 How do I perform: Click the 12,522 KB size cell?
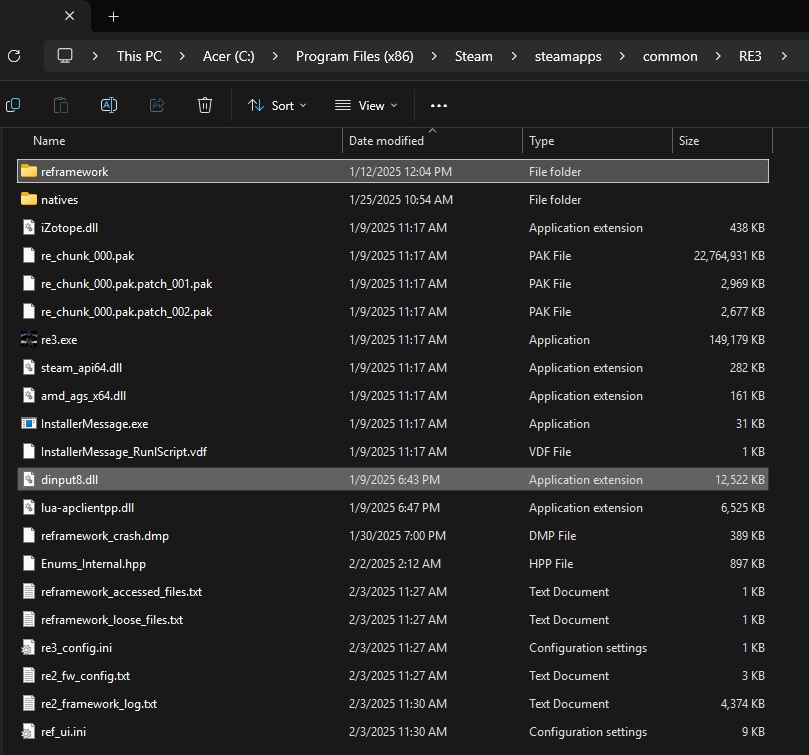(x=740, y=479)
